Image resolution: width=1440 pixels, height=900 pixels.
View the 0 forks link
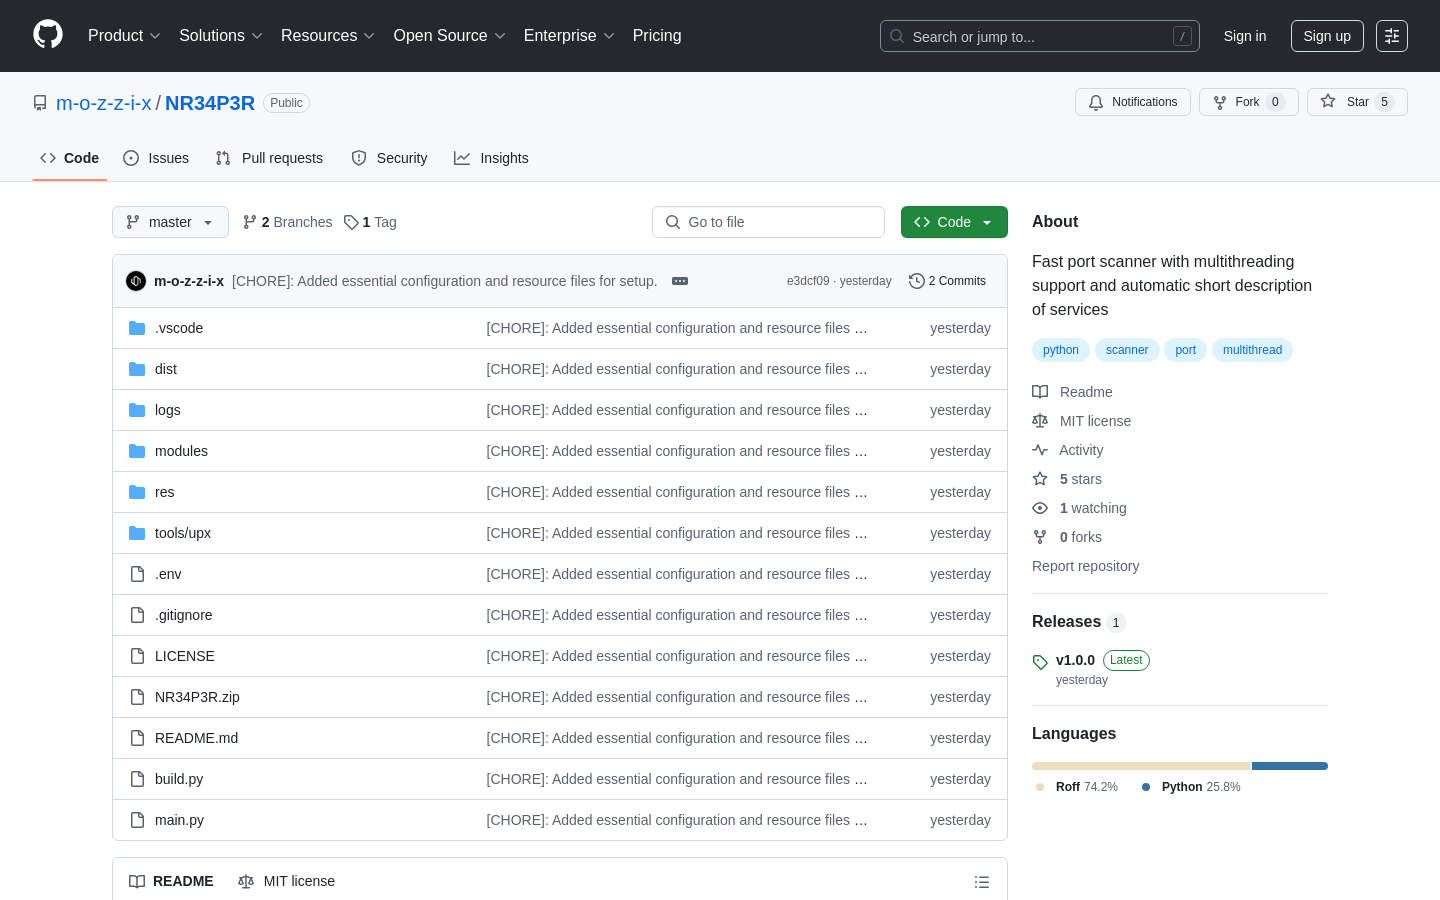1067,537
